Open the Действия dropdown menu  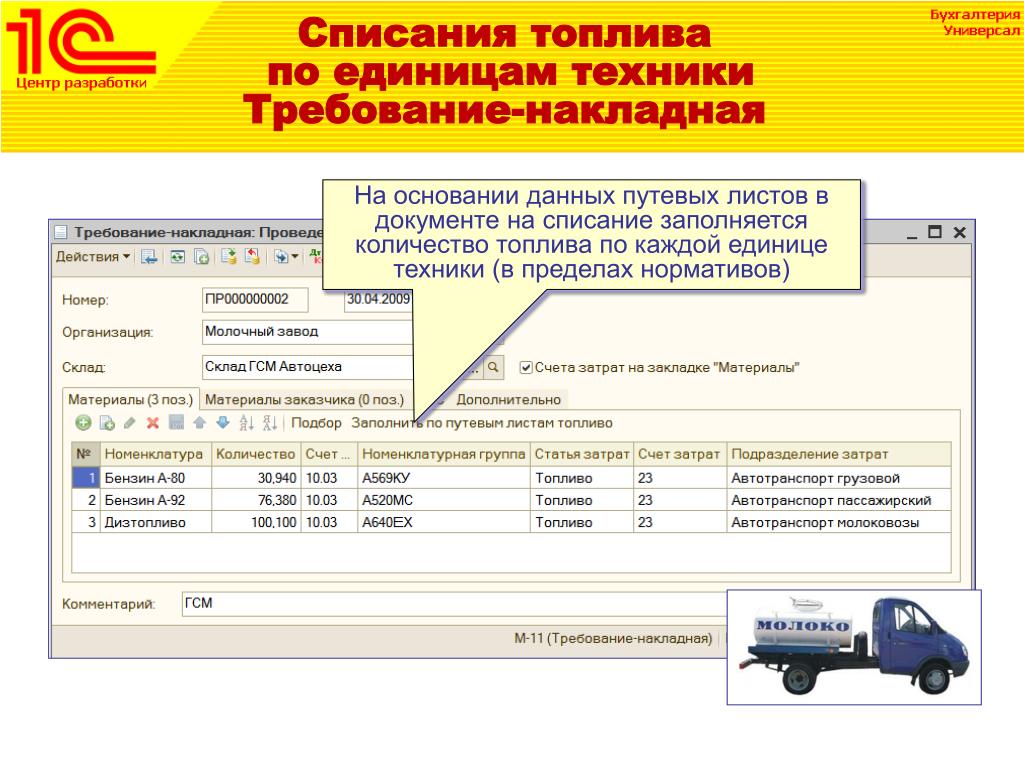tap(93, 257)
